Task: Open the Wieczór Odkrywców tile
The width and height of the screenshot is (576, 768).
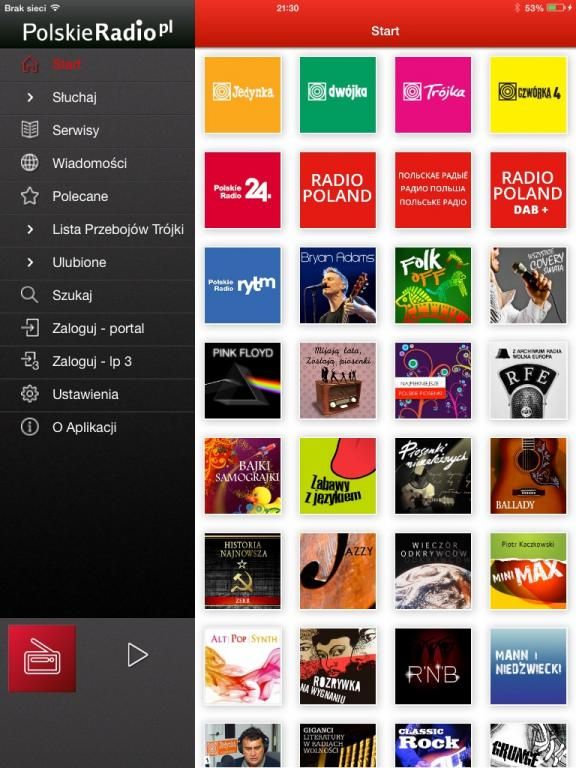Action: [433, 571]
